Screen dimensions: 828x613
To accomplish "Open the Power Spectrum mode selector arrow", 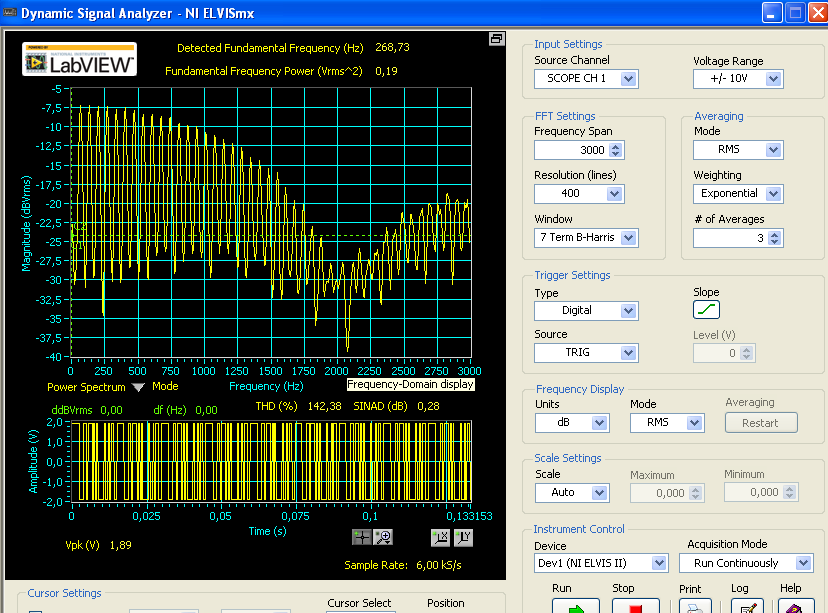I will (x=138, y=387).
